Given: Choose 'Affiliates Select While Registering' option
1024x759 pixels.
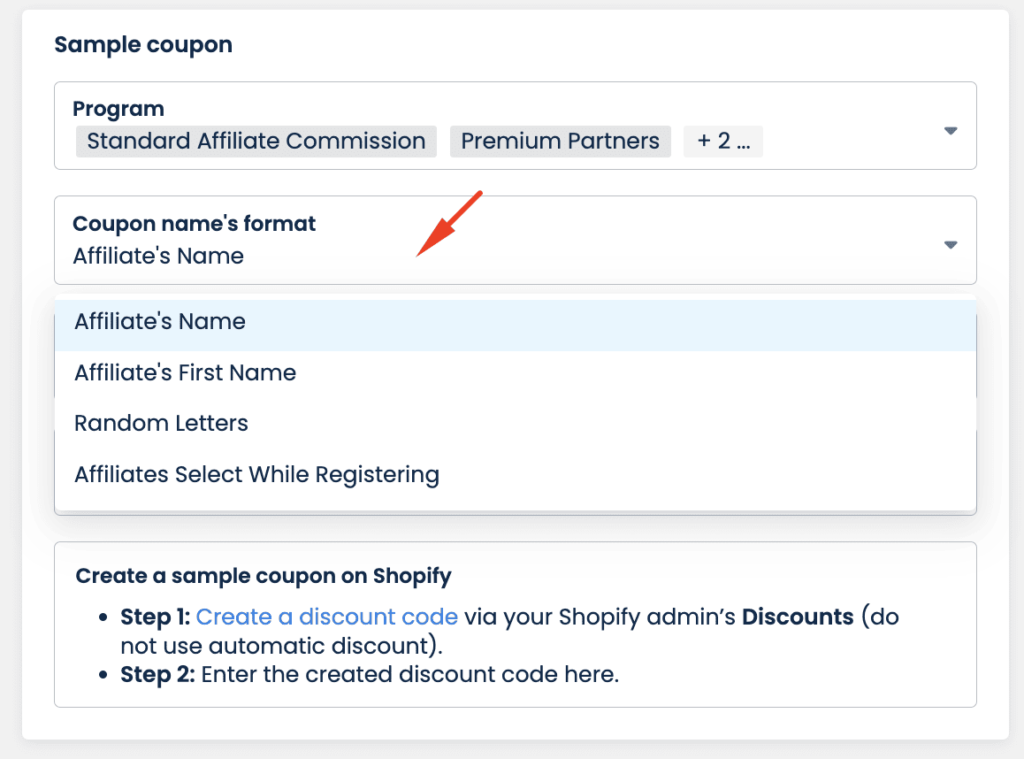Looking at the screenshot, I should coord(257,474).
